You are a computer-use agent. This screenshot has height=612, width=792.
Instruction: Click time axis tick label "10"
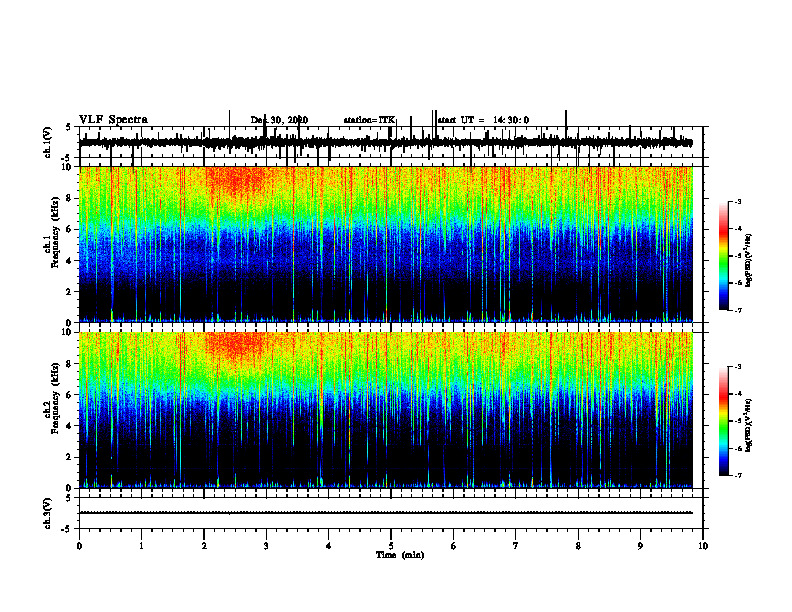[x=703, y=546]
